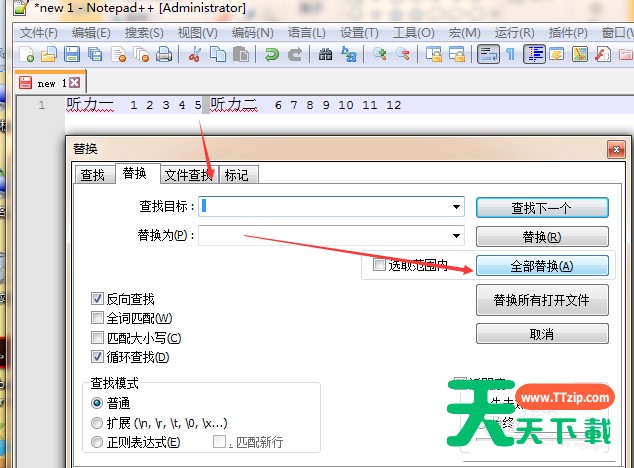Click the 替换(R) button
Viewport: 634px width, 468px height.
[542, 237]
